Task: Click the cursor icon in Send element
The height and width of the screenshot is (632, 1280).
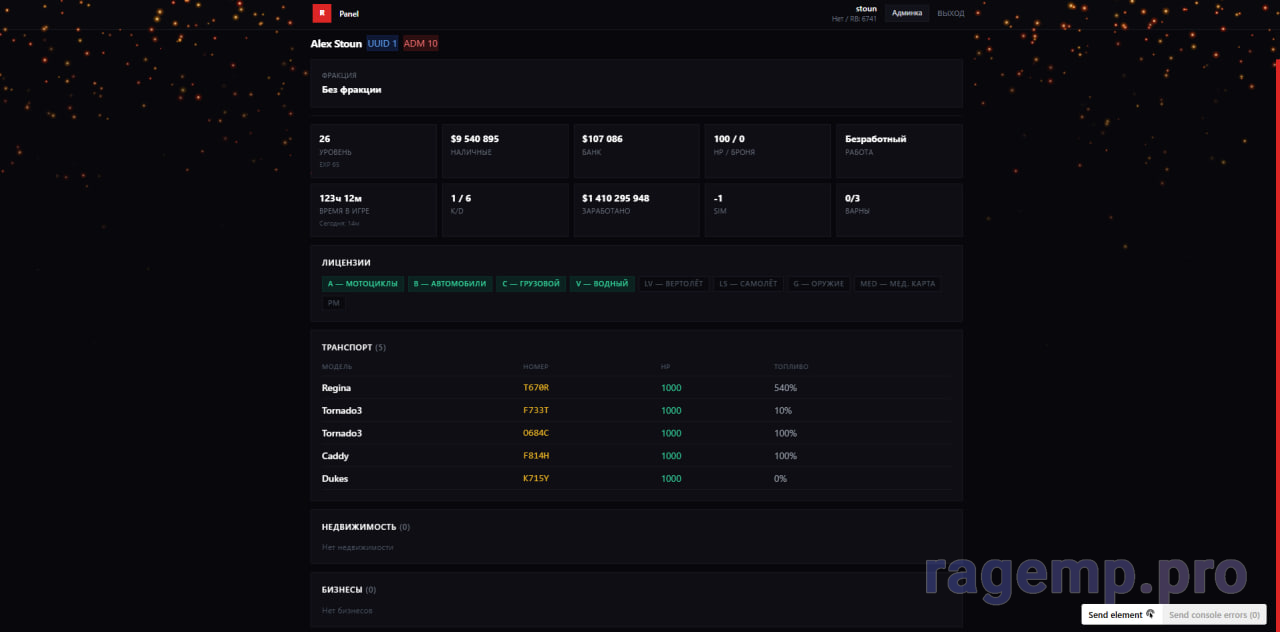Action: (x=1150, y=615)
